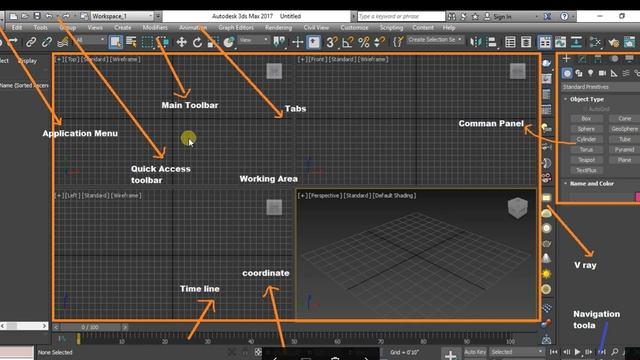The width and height of the screenshot is (640, 360).
Task: Open the Customize menu
Action: tap(354, 27)
